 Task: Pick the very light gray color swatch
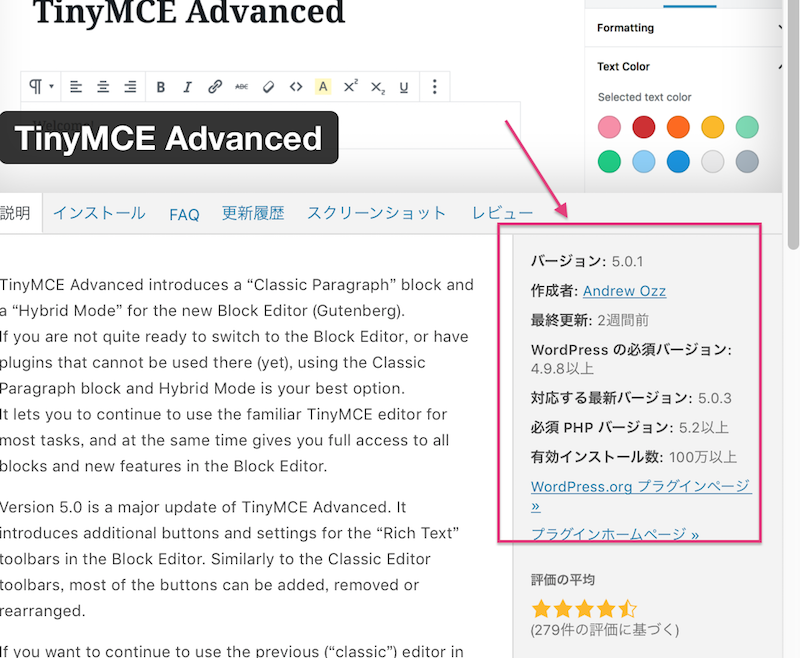(713, 162)
